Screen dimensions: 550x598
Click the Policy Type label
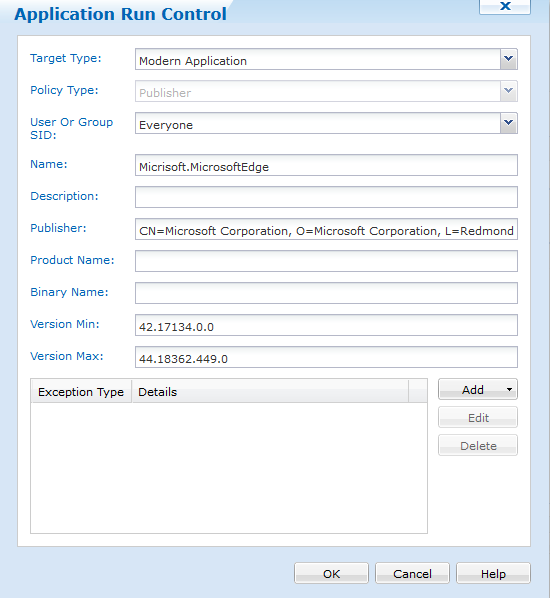pos(64,90)
